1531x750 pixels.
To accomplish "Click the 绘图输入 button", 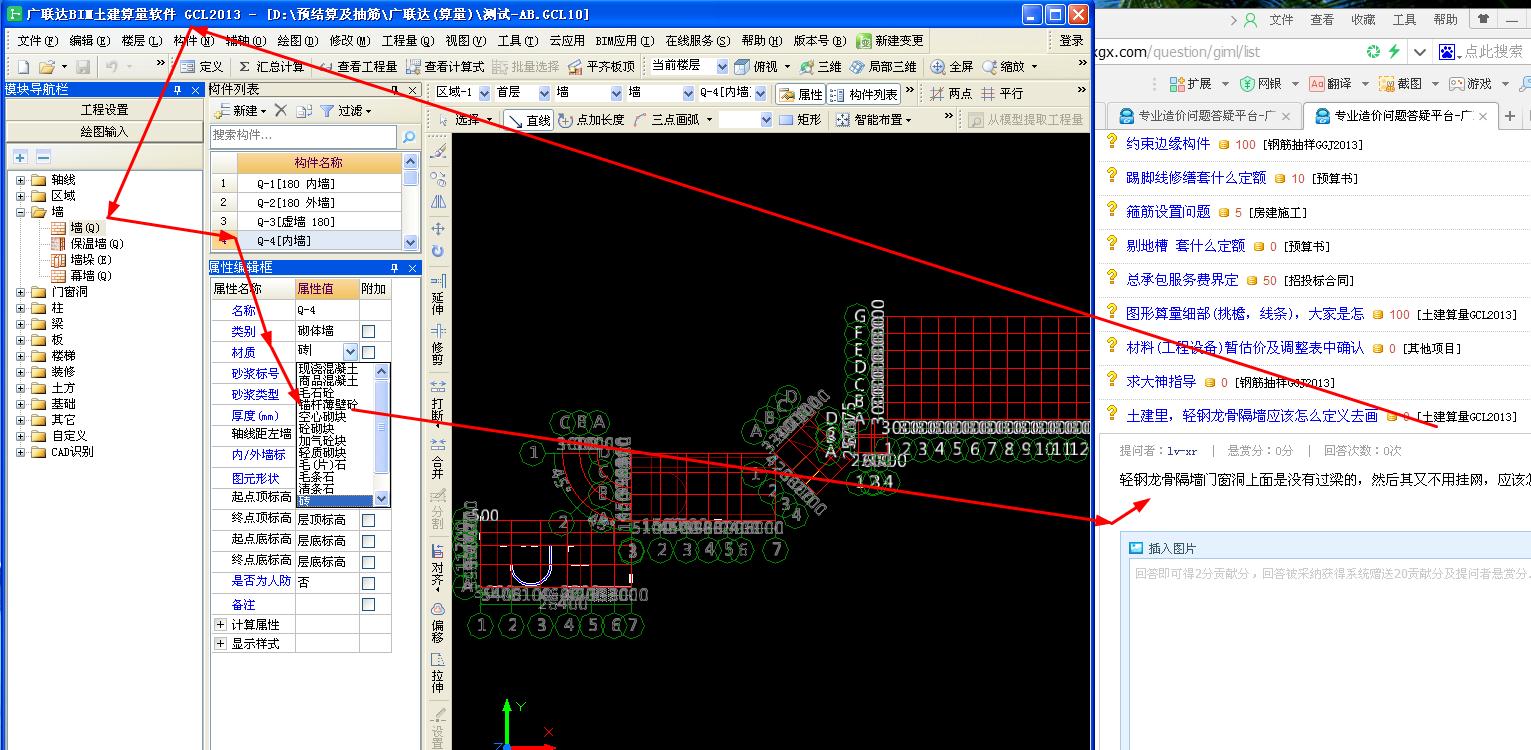I will click(105, 131).
